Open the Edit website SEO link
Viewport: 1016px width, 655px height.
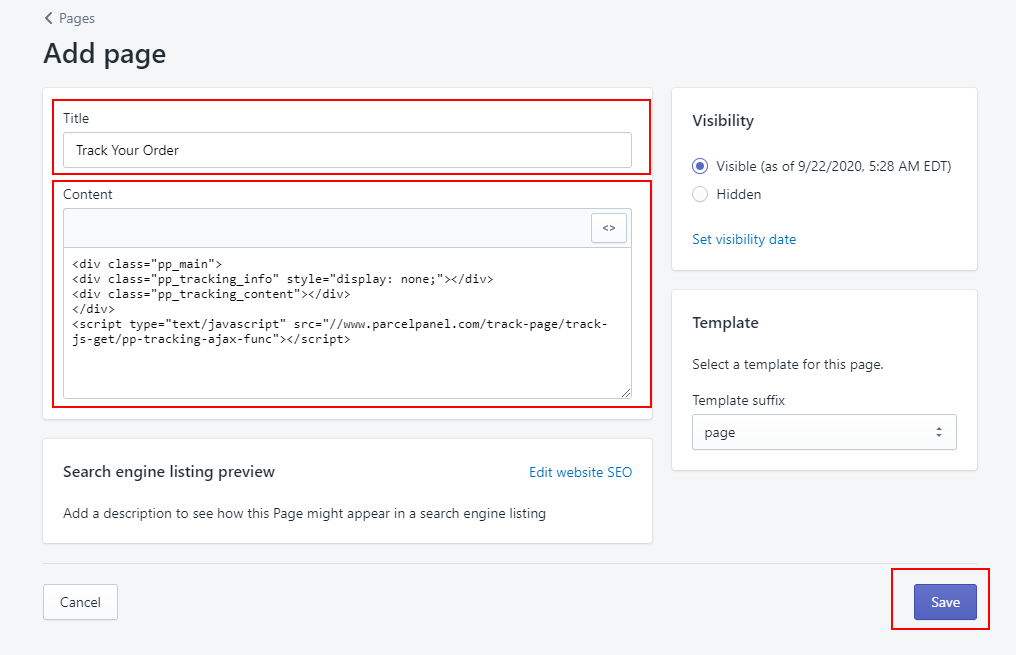581,472
